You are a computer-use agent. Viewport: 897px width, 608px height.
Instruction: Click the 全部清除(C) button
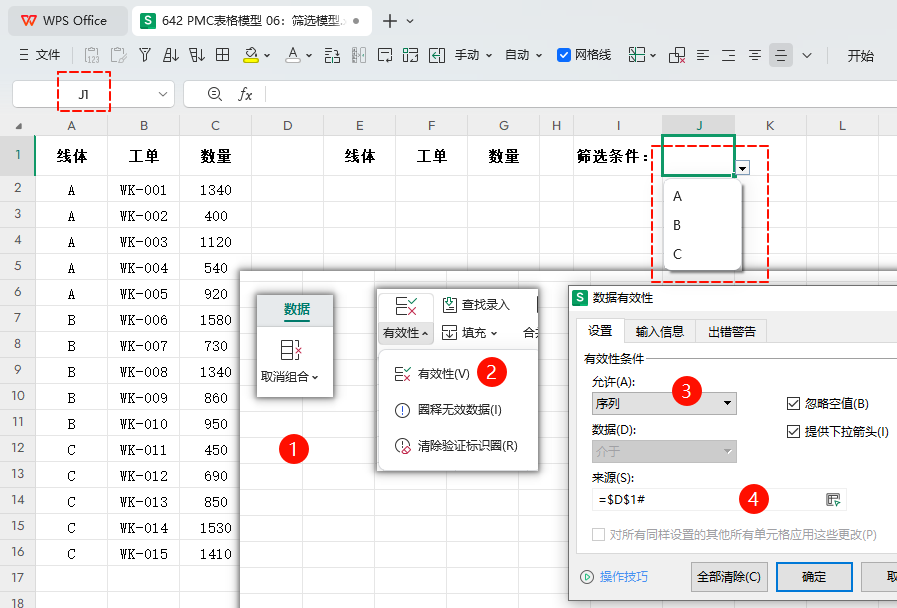coord(729,577)
